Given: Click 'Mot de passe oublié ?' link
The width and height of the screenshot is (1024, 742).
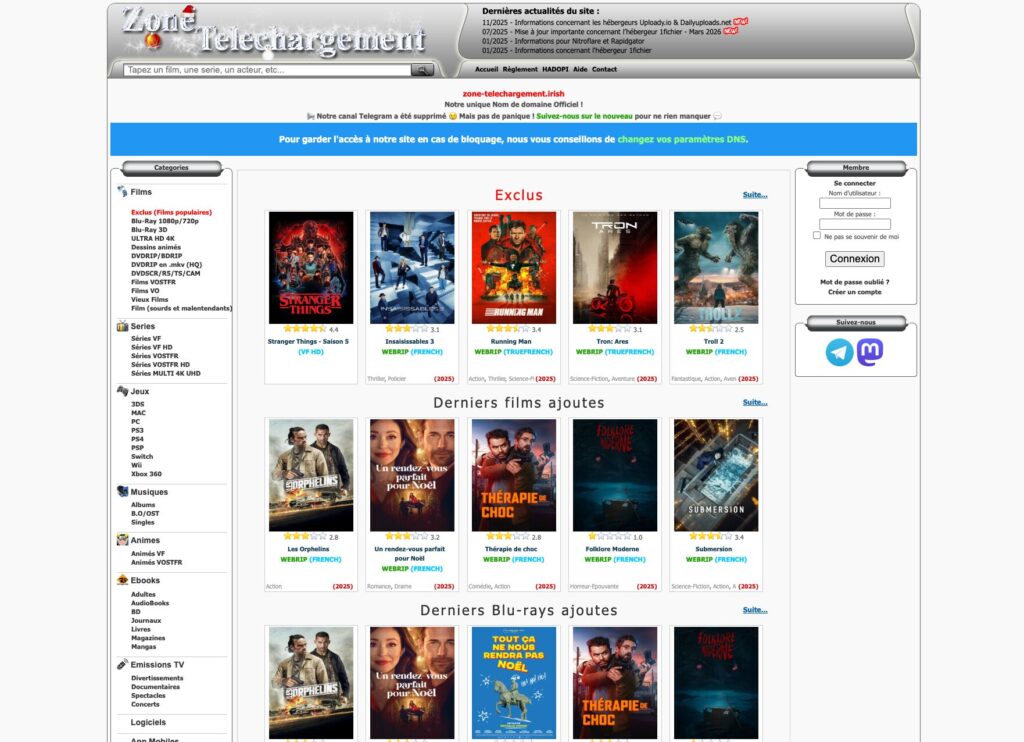Looking at the screenshot, I should tap(855, 282).
